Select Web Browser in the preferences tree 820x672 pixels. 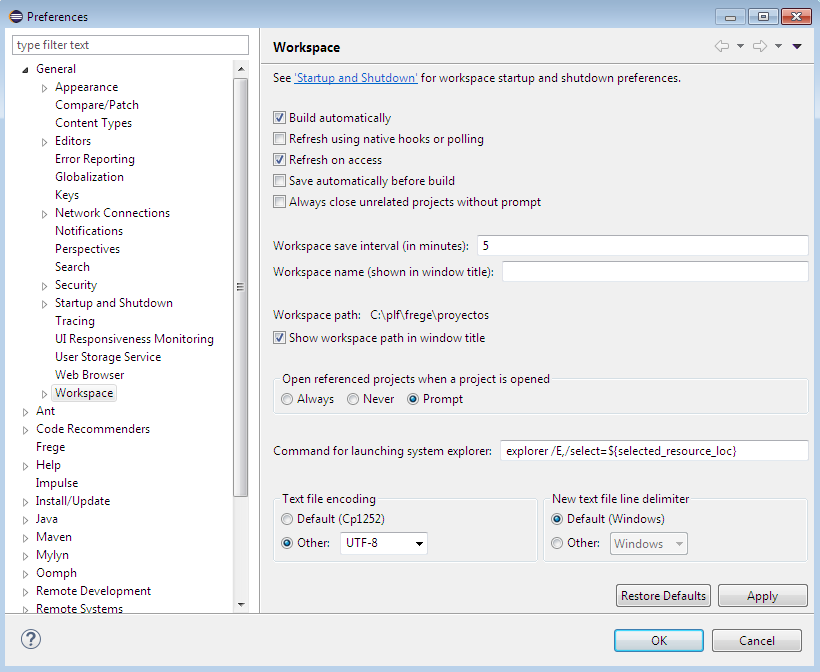(89, 375)
